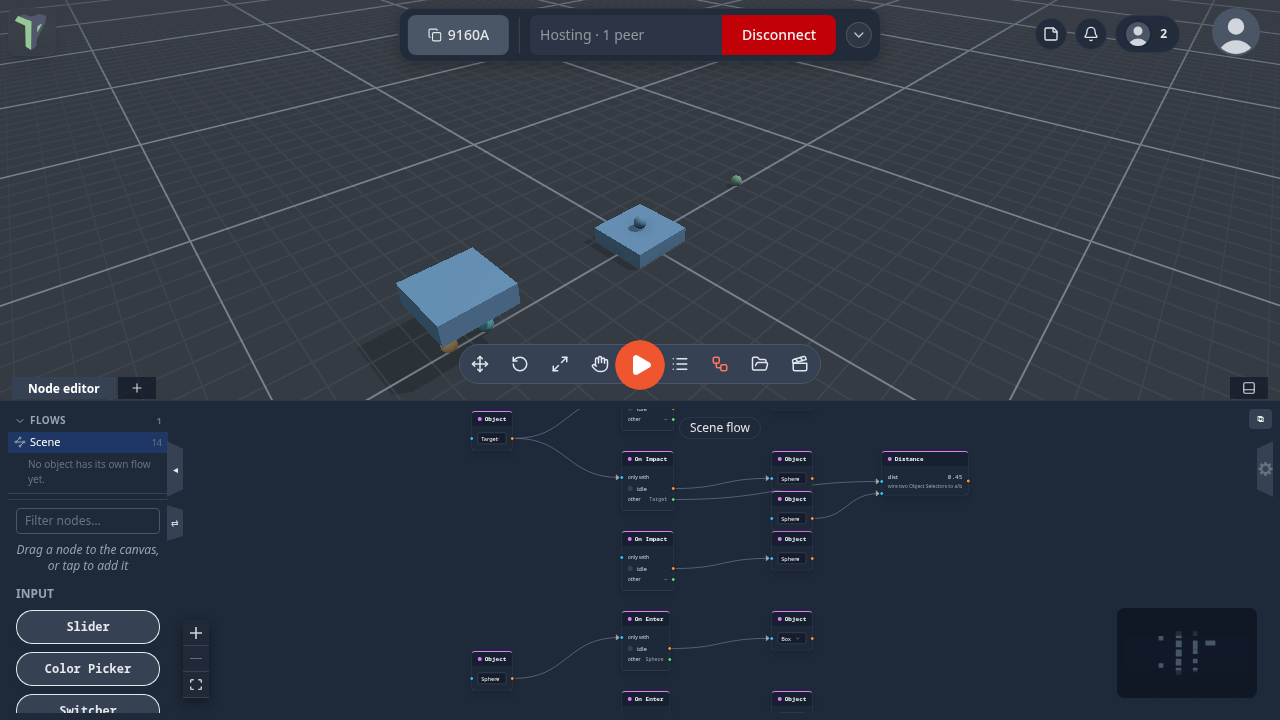Select the Move tool in viewport toolbar
This screenshot has width=1280, height=720.
click(x=480, y=364)
